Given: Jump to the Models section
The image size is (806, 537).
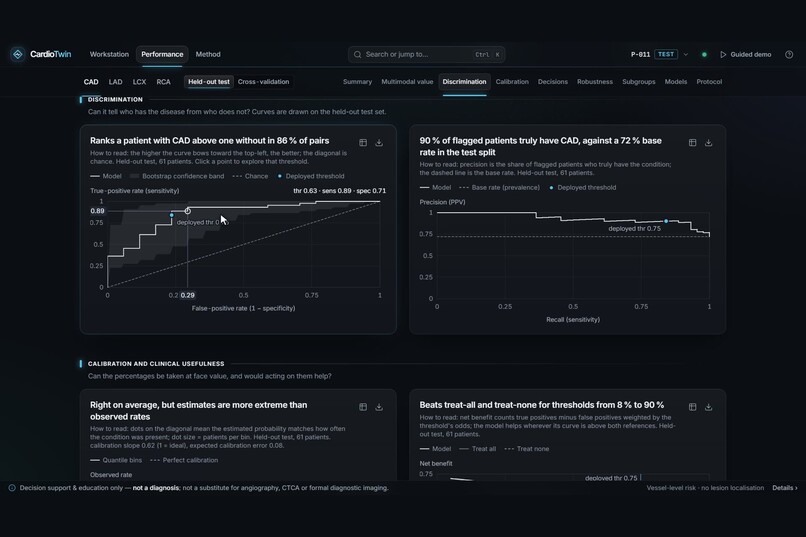Looking at the screenshot, I should (x=675, y=82).
